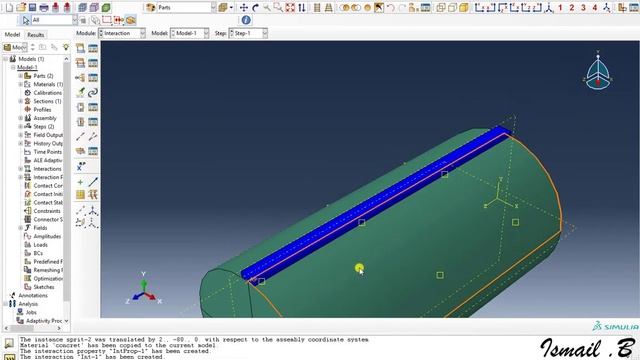This screenshot has height=360, width=640.
Task: Open a model database file
Action: [21, 7]
